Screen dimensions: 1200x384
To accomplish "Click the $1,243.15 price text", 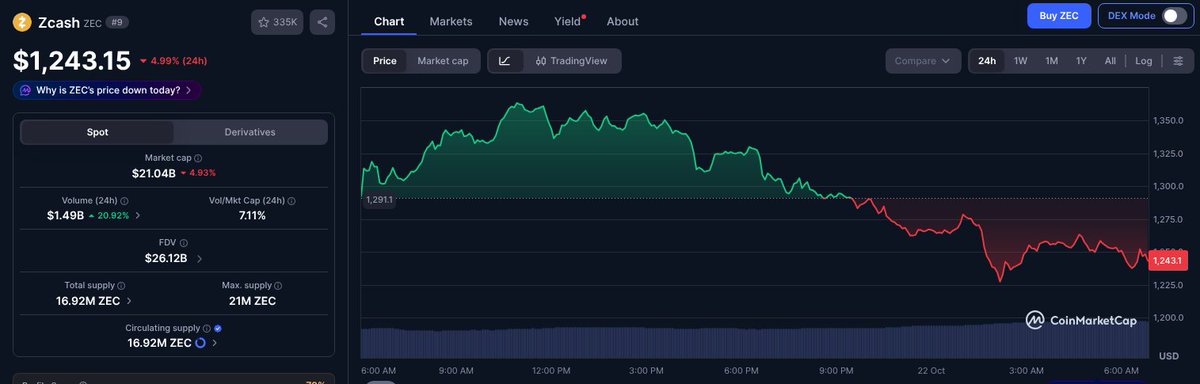I will tap(71, 61).
